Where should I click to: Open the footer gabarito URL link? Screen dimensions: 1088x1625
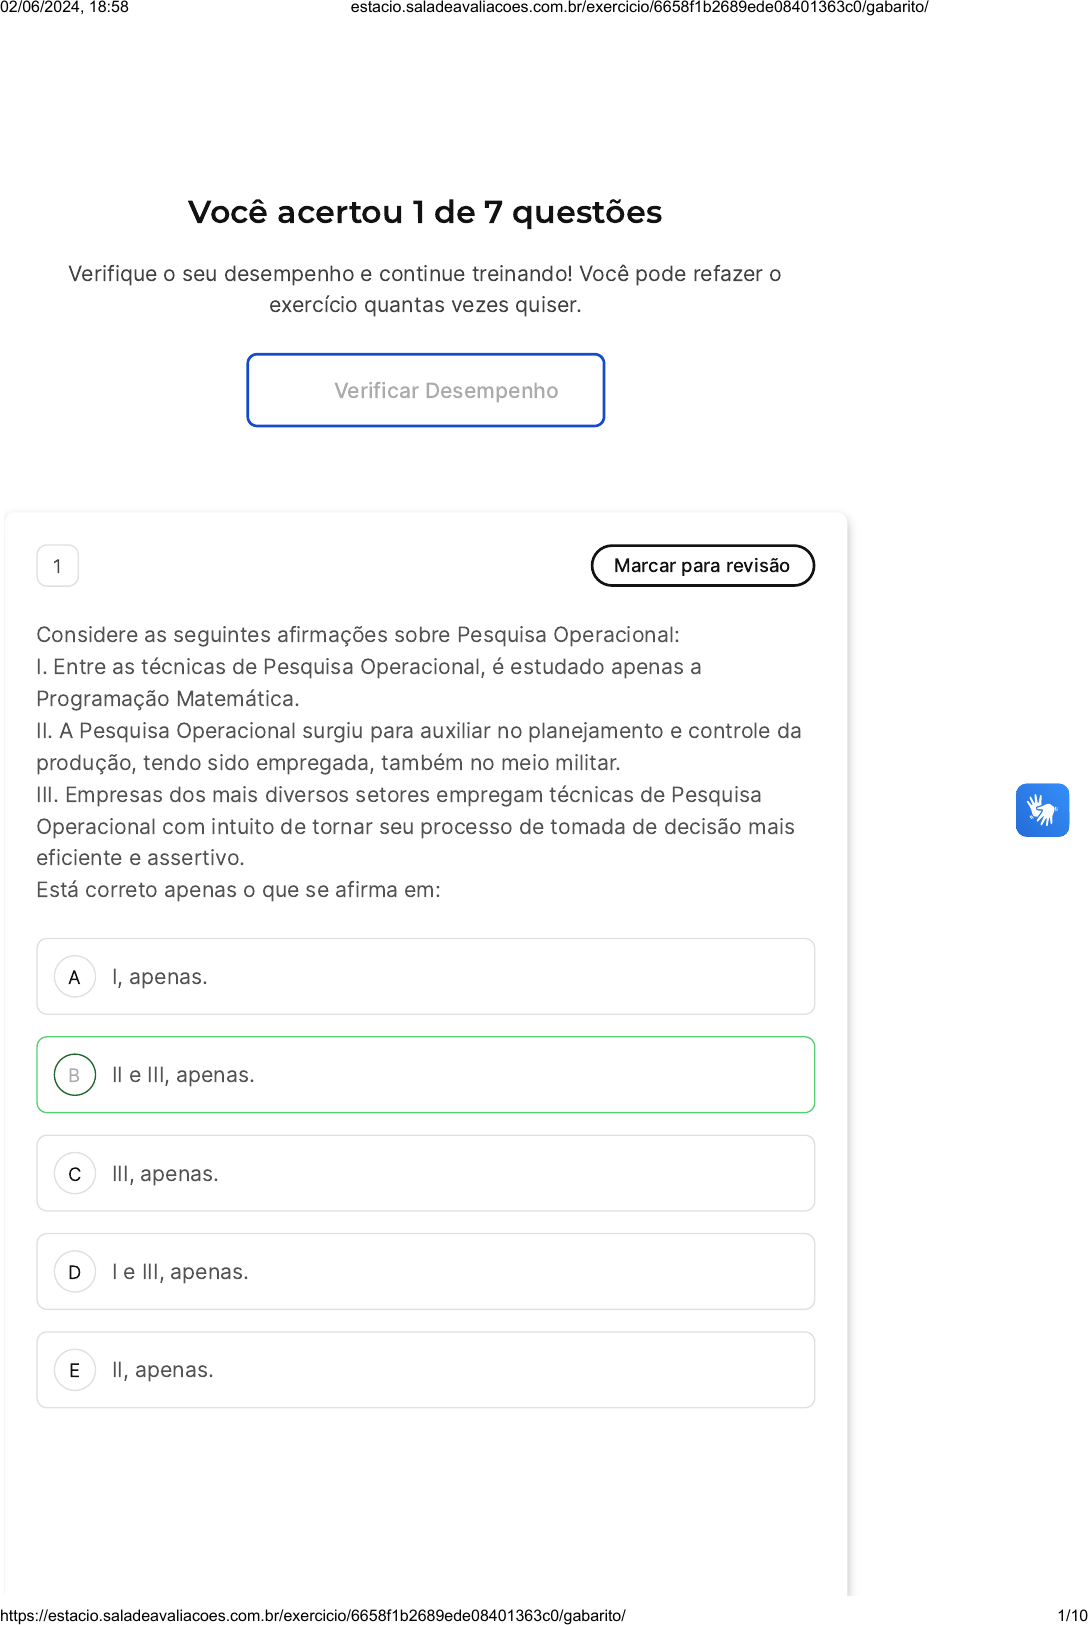tap(313, 1615)
